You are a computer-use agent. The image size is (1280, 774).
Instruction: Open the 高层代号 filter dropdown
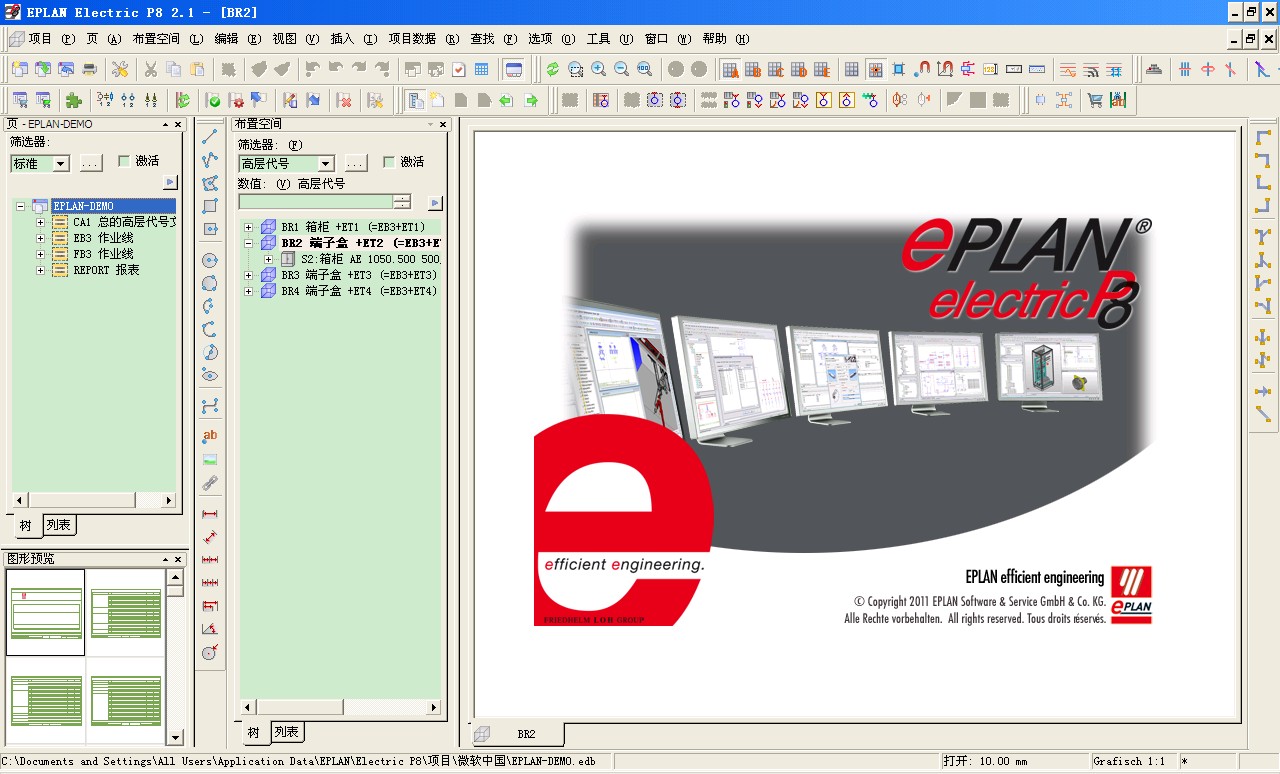pyautogui.click(x=326, y=163)
